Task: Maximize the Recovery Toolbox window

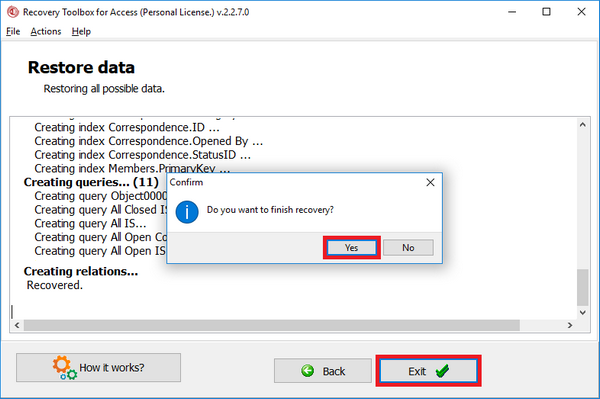Action: pyautogui.click(x=546, y=12)
